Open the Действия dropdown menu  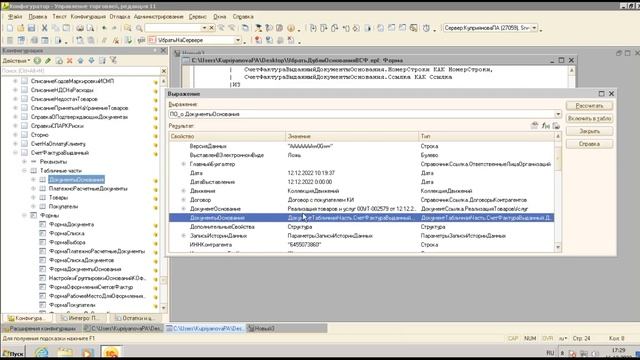click(16, 60)
